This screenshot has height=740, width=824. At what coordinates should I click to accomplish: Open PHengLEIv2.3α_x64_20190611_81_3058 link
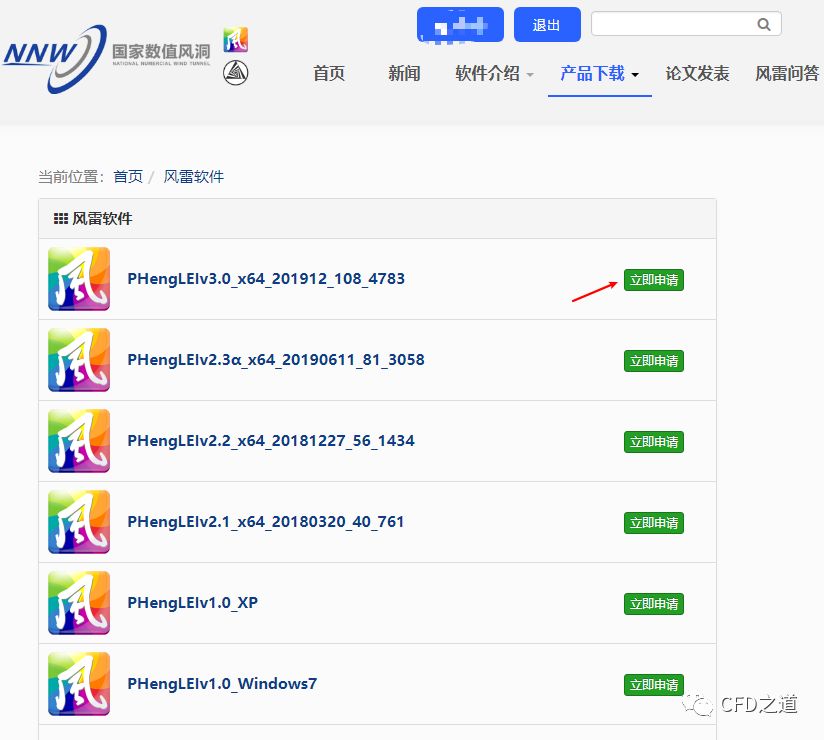(x=276, y=359)
